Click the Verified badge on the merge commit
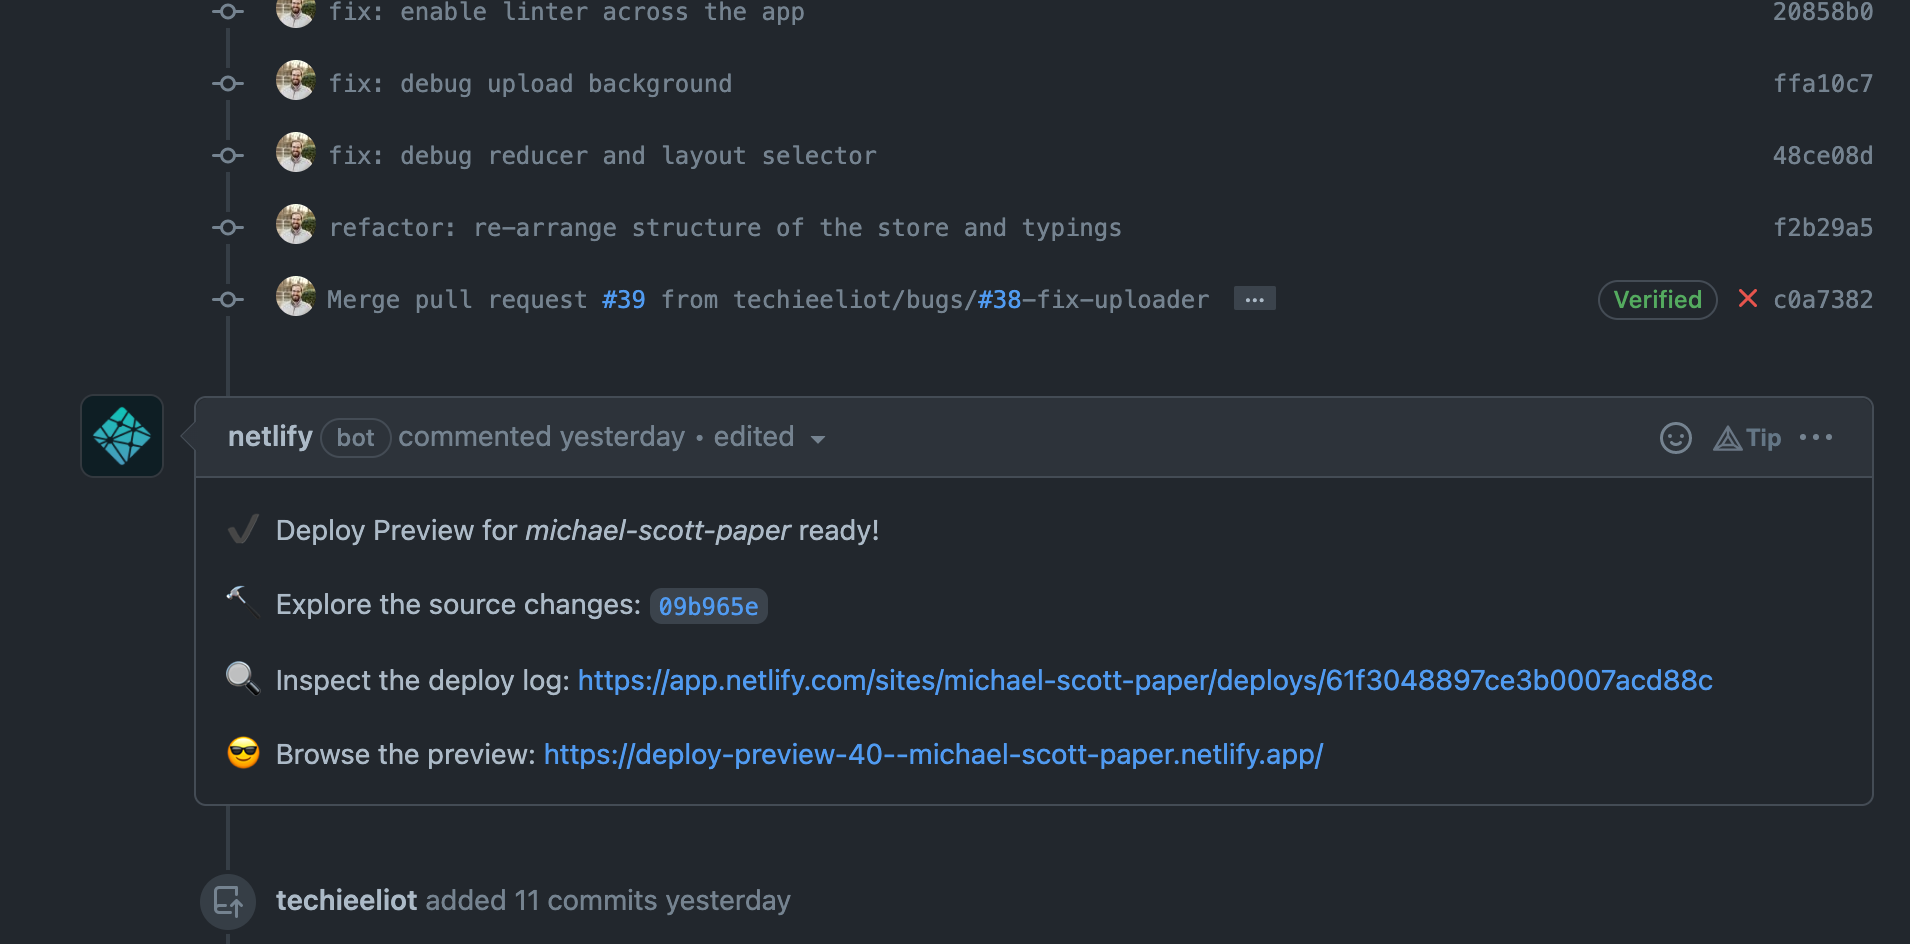The height and width of the screenshot is (944, 1910). coord(1656,299)
